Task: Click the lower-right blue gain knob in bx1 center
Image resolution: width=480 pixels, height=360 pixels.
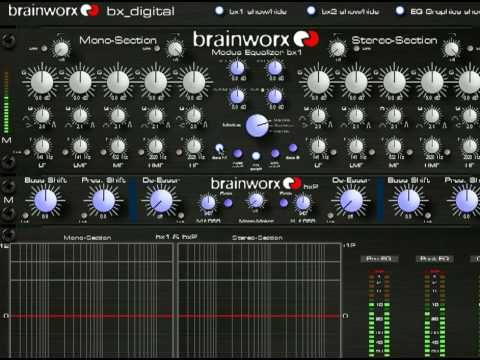Action: pyautogui.click(x=275, y=96)
